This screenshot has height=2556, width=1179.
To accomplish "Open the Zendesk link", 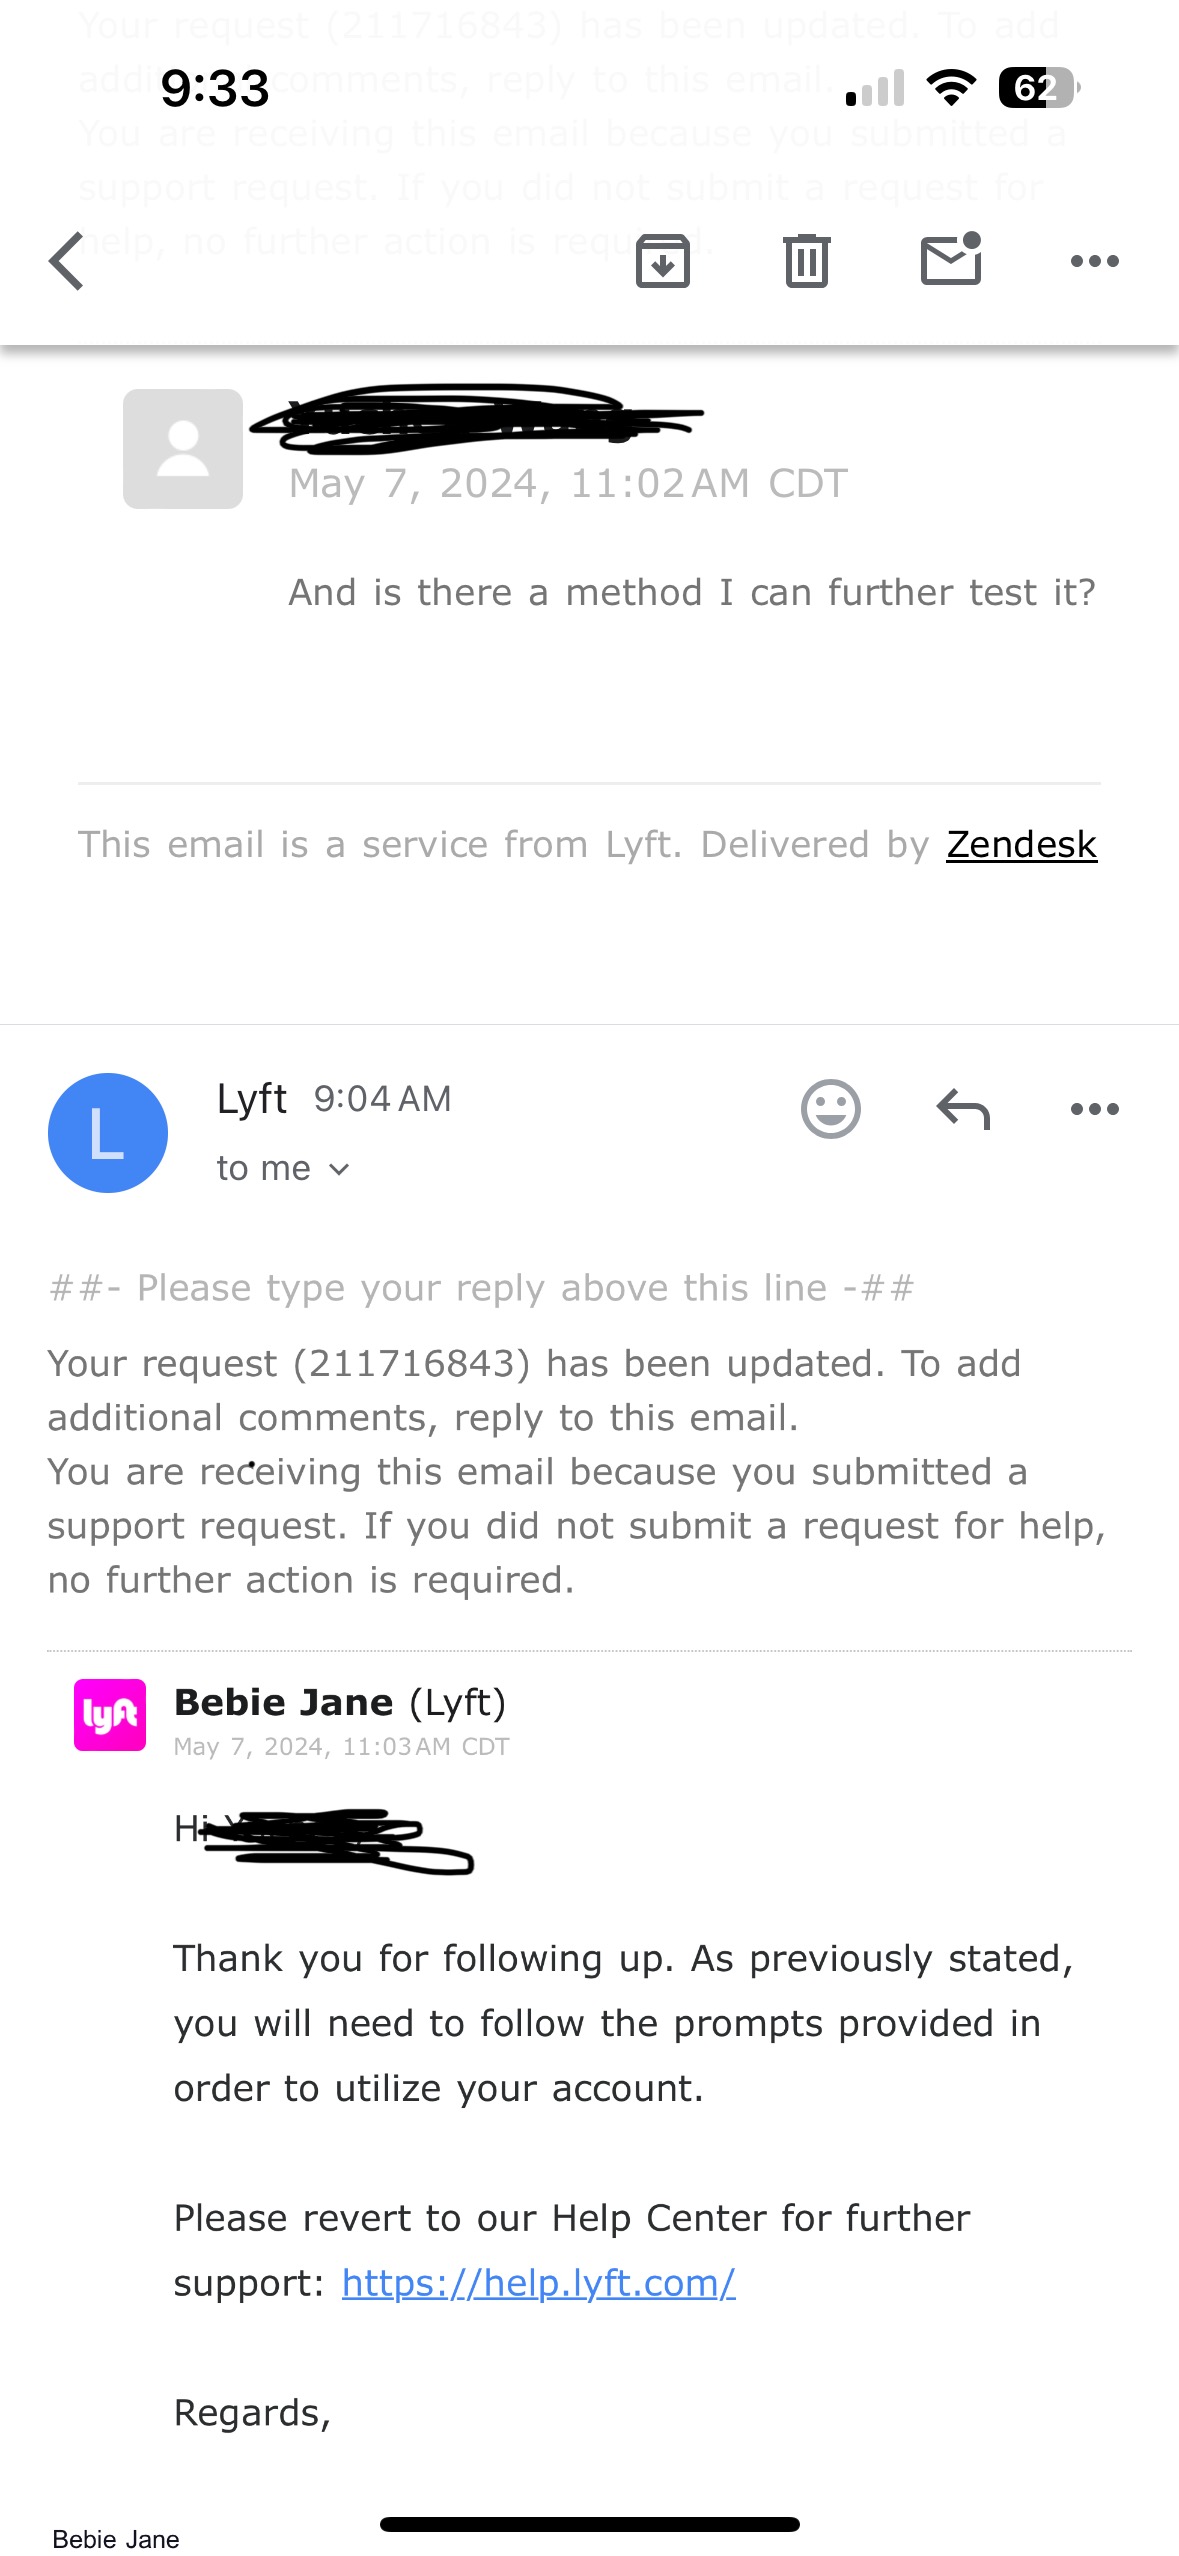I will [x=1020, y=844].
